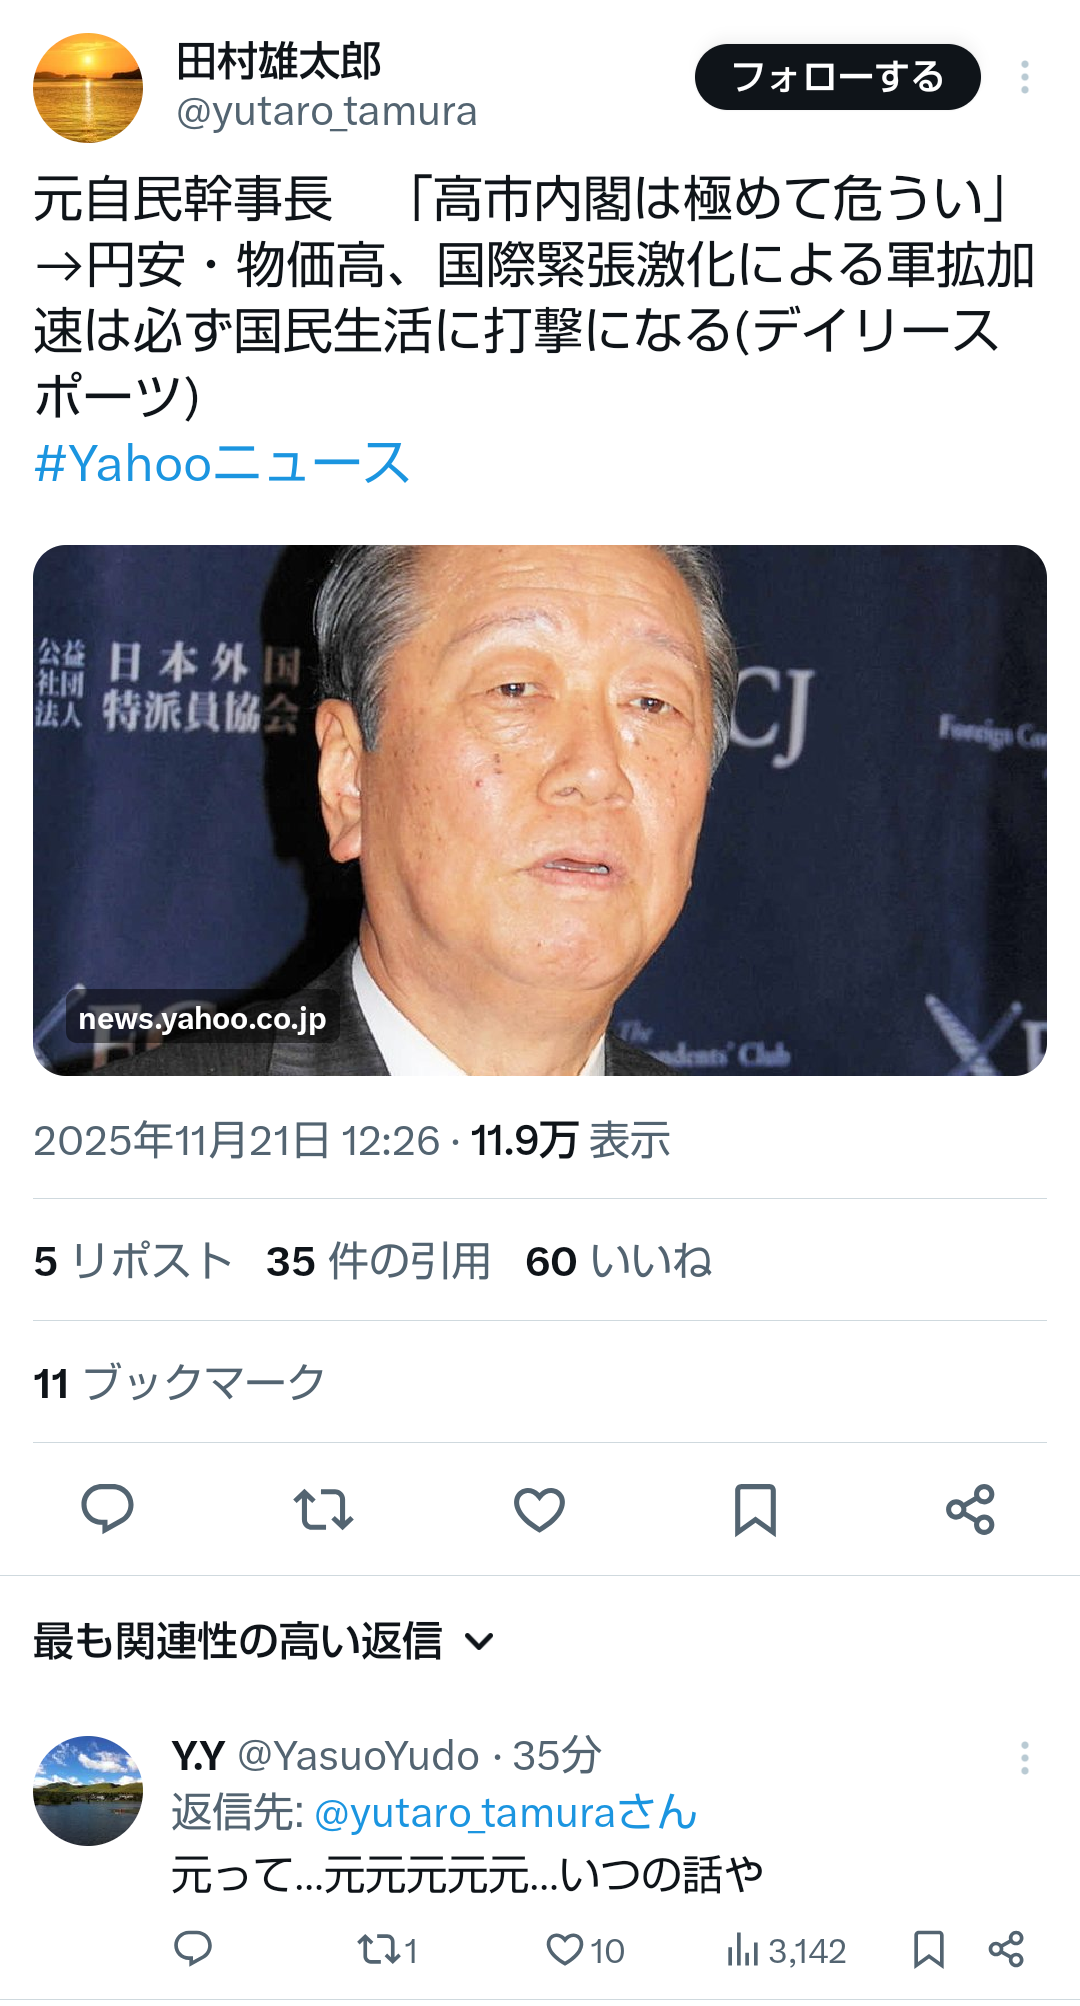The image size is (1080, 2006).
Task: Open the #Yahooニュース hashtag link
Action: coord(222,463)
